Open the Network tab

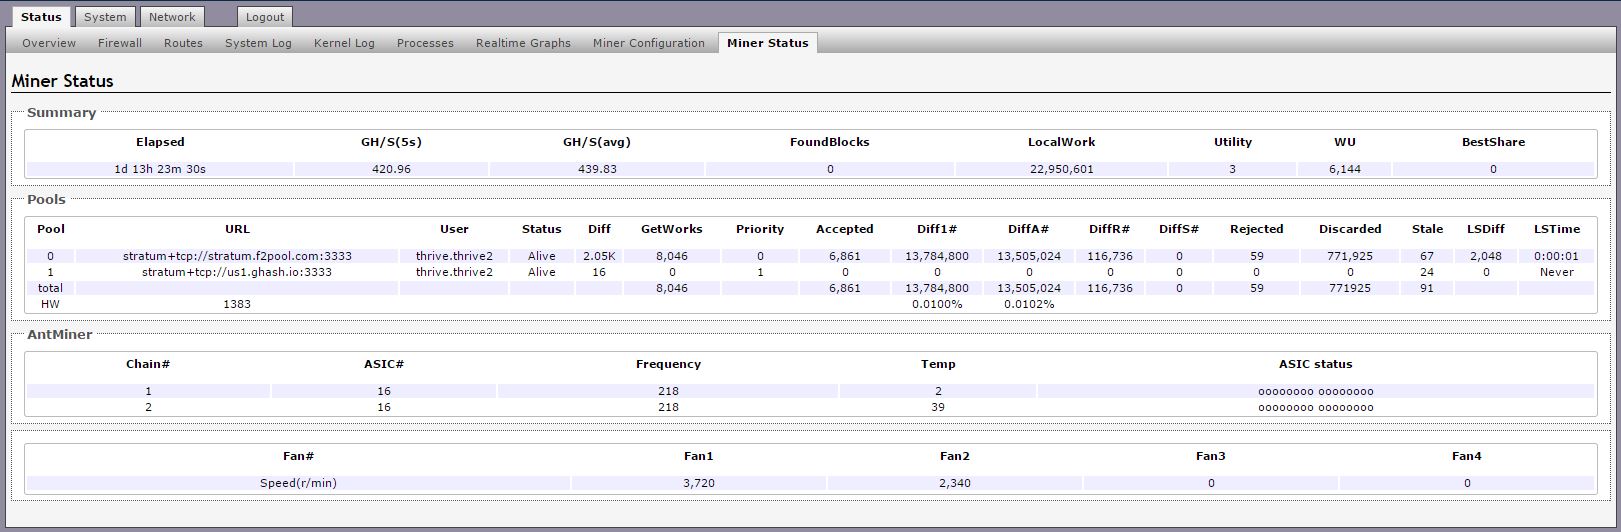tap(172, 17)
